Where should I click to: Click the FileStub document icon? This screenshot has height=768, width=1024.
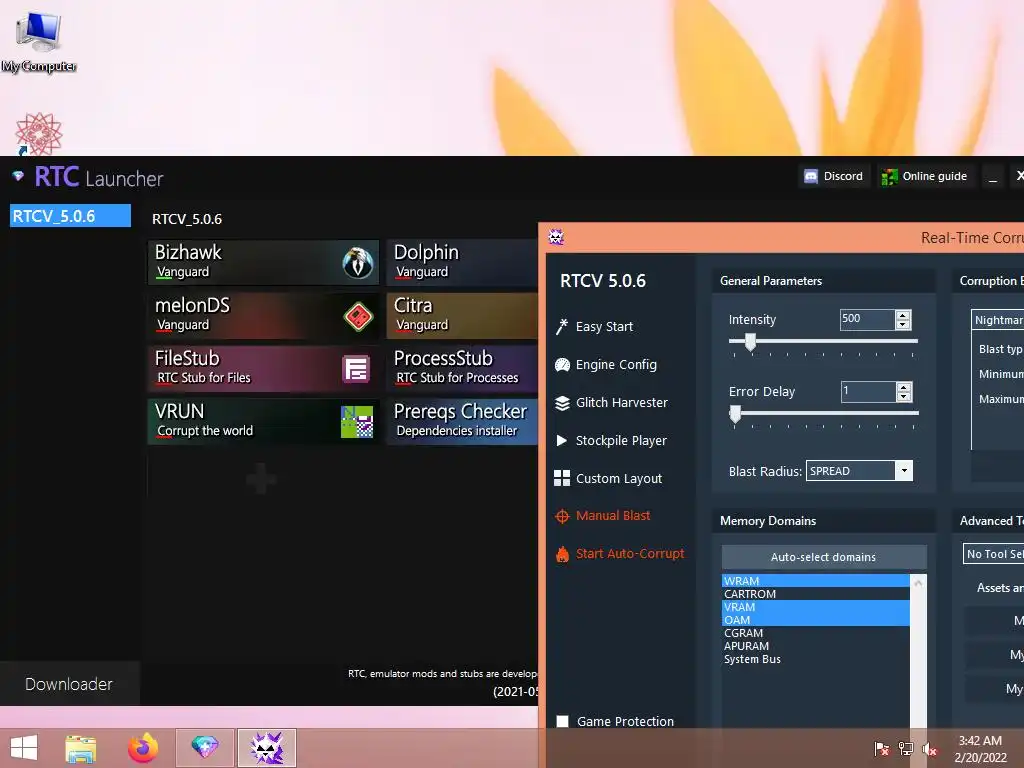(x=357, y=369)
